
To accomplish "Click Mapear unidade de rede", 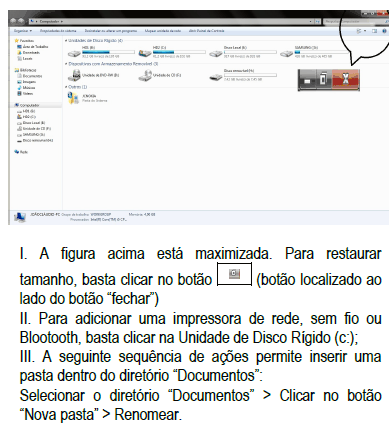I will click(x=163, y=31).
